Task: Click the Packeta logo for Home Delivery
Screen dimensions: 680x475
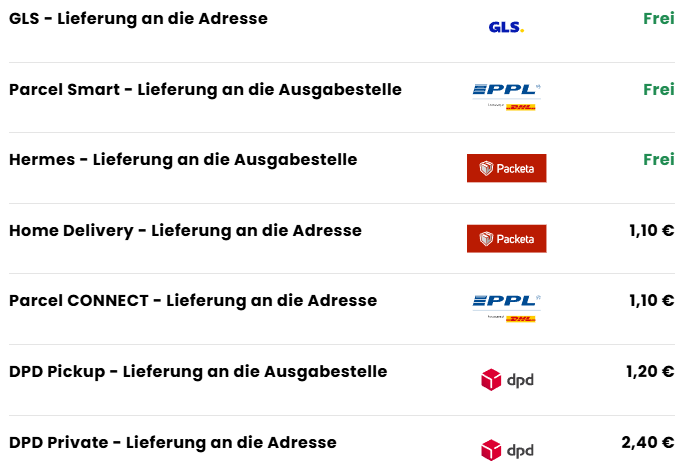Action: click(506, 238)
